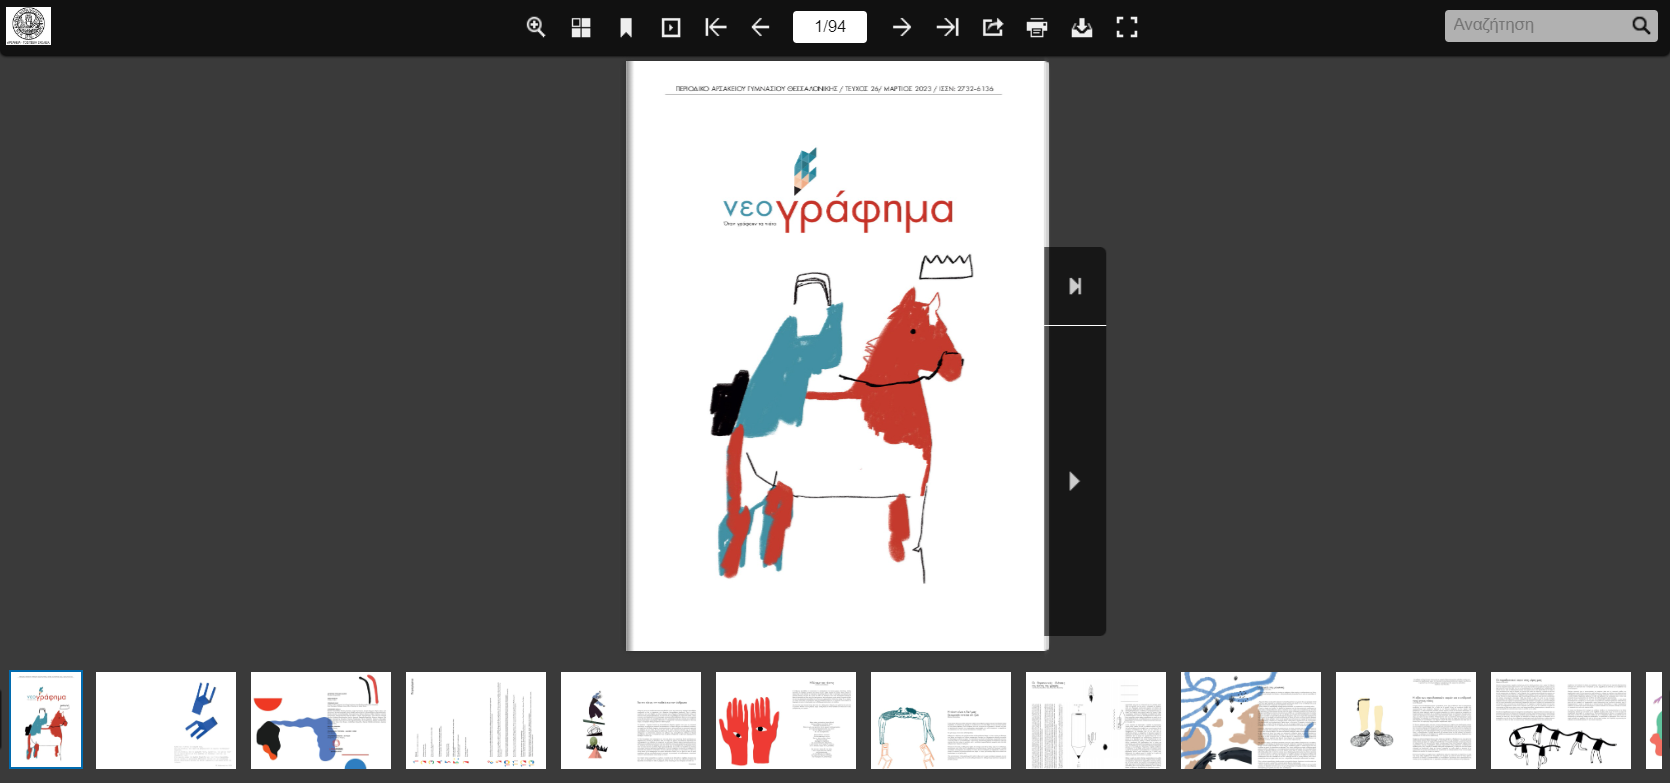Open the red hands page thumbnail
Screen dimensions: 1670x783
click(x=786, y=720)
